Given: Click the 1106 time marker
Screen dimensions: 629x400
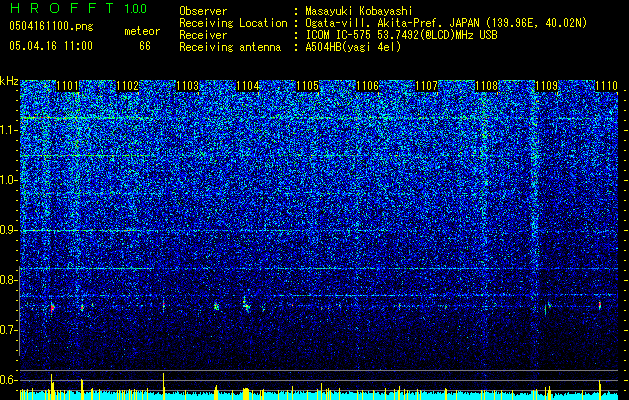Looking at the screenshot, I should point(367,86).
